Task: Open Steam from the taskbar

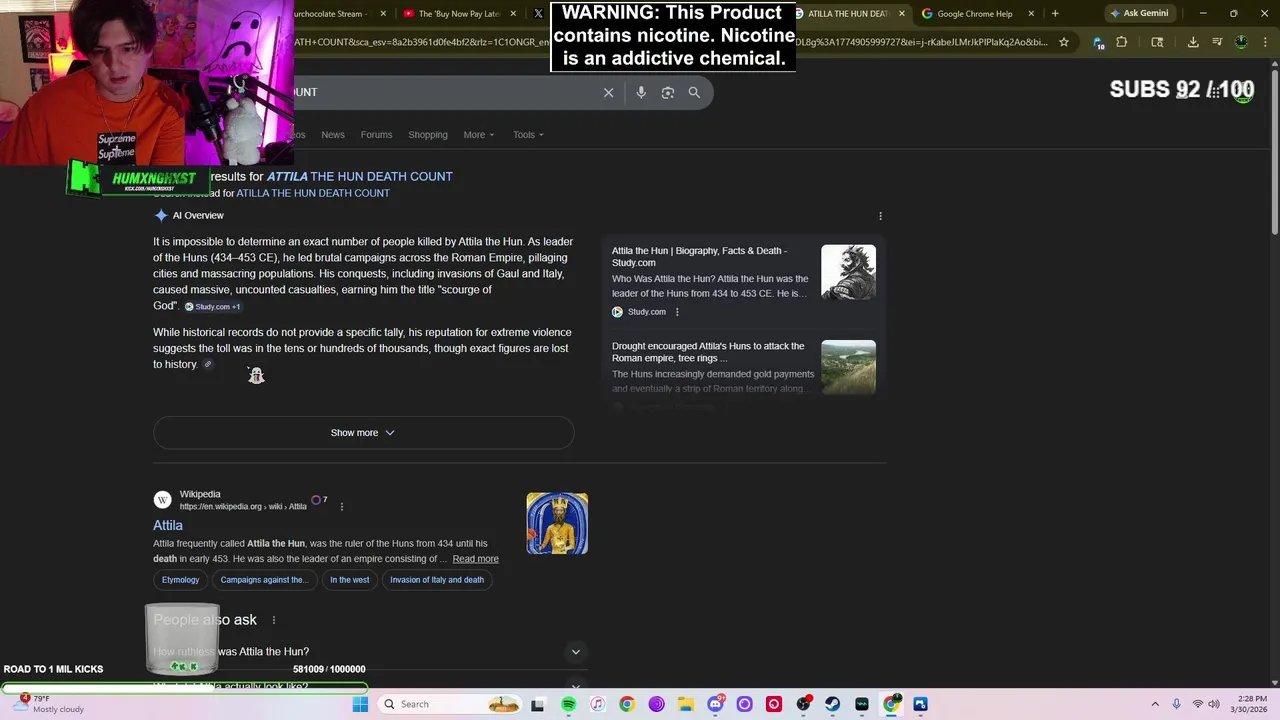Action: coord(832,704)
